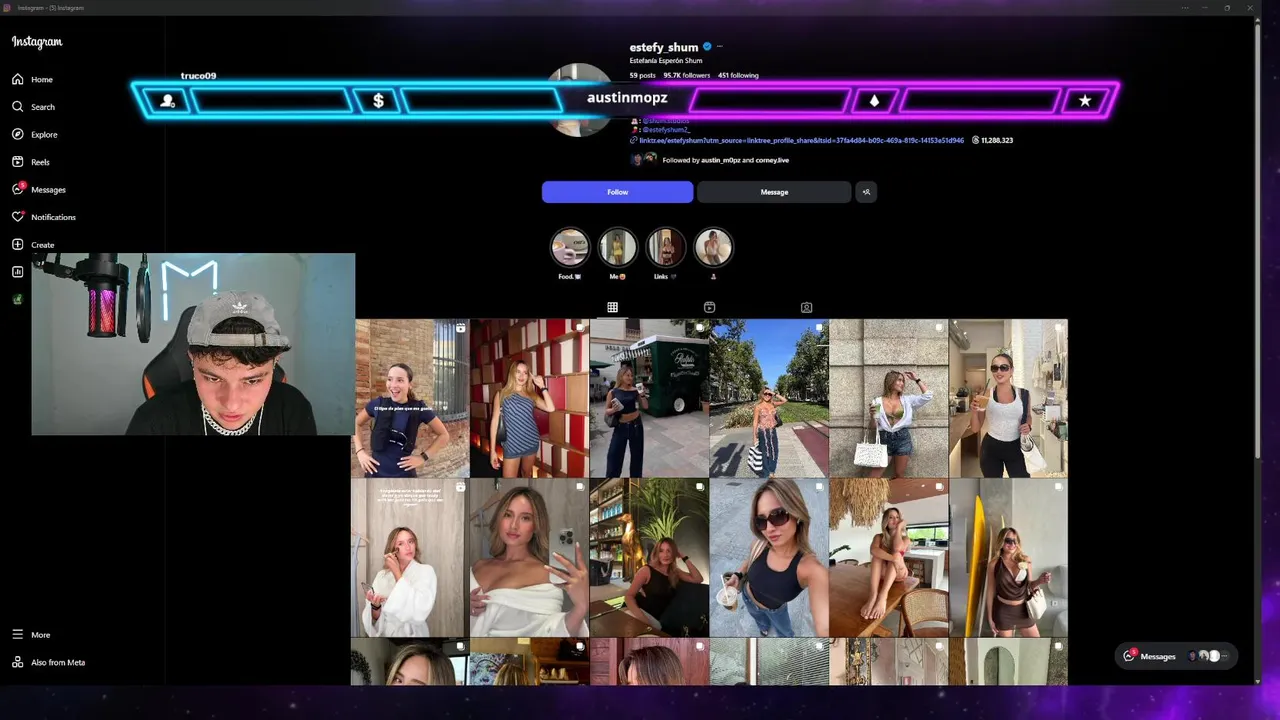Click the Message button on profile
Viewport: 1280px width, 720px height.
click(x=774, y=192)
